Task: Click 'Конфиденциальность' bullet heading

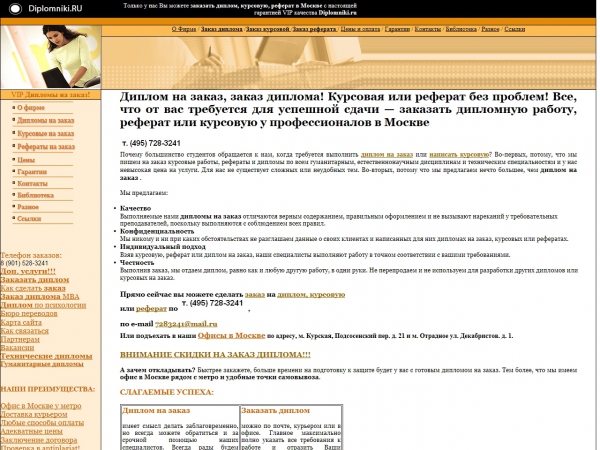Action: (157, 232)
